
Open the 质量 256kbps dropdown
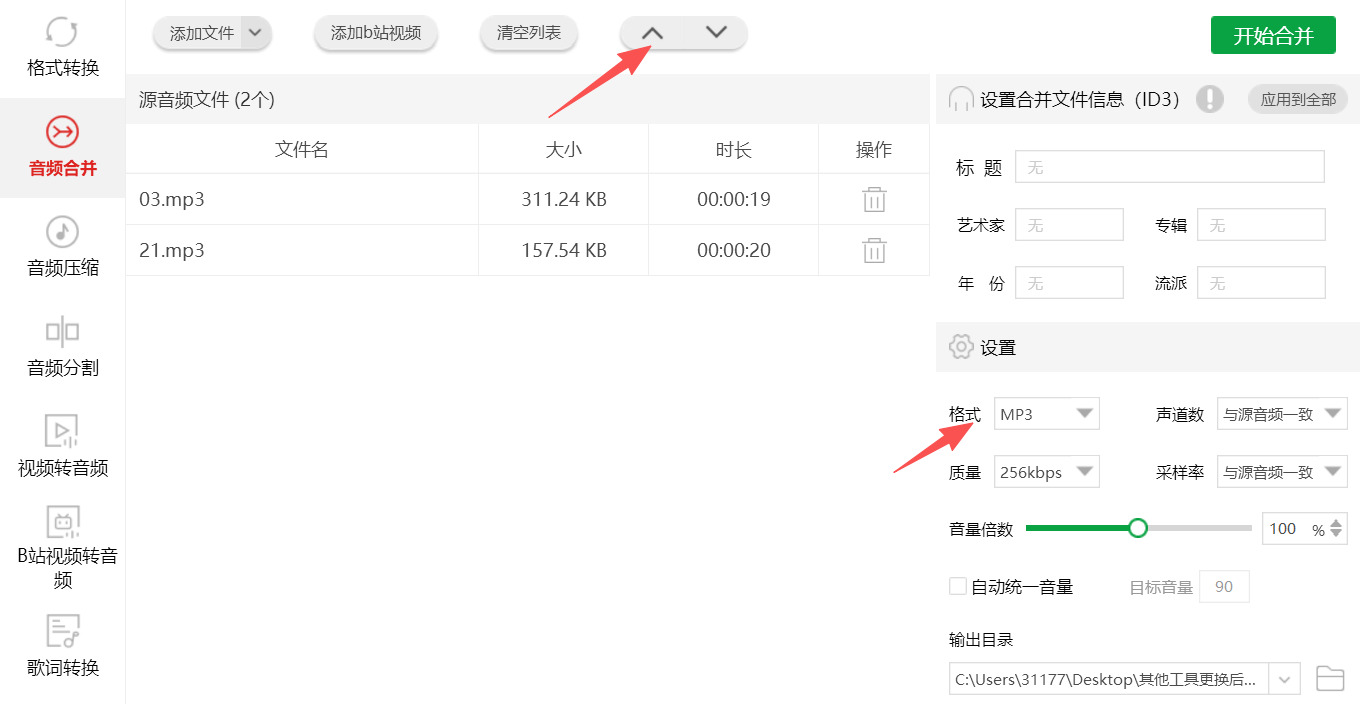tap(1047, 472)
